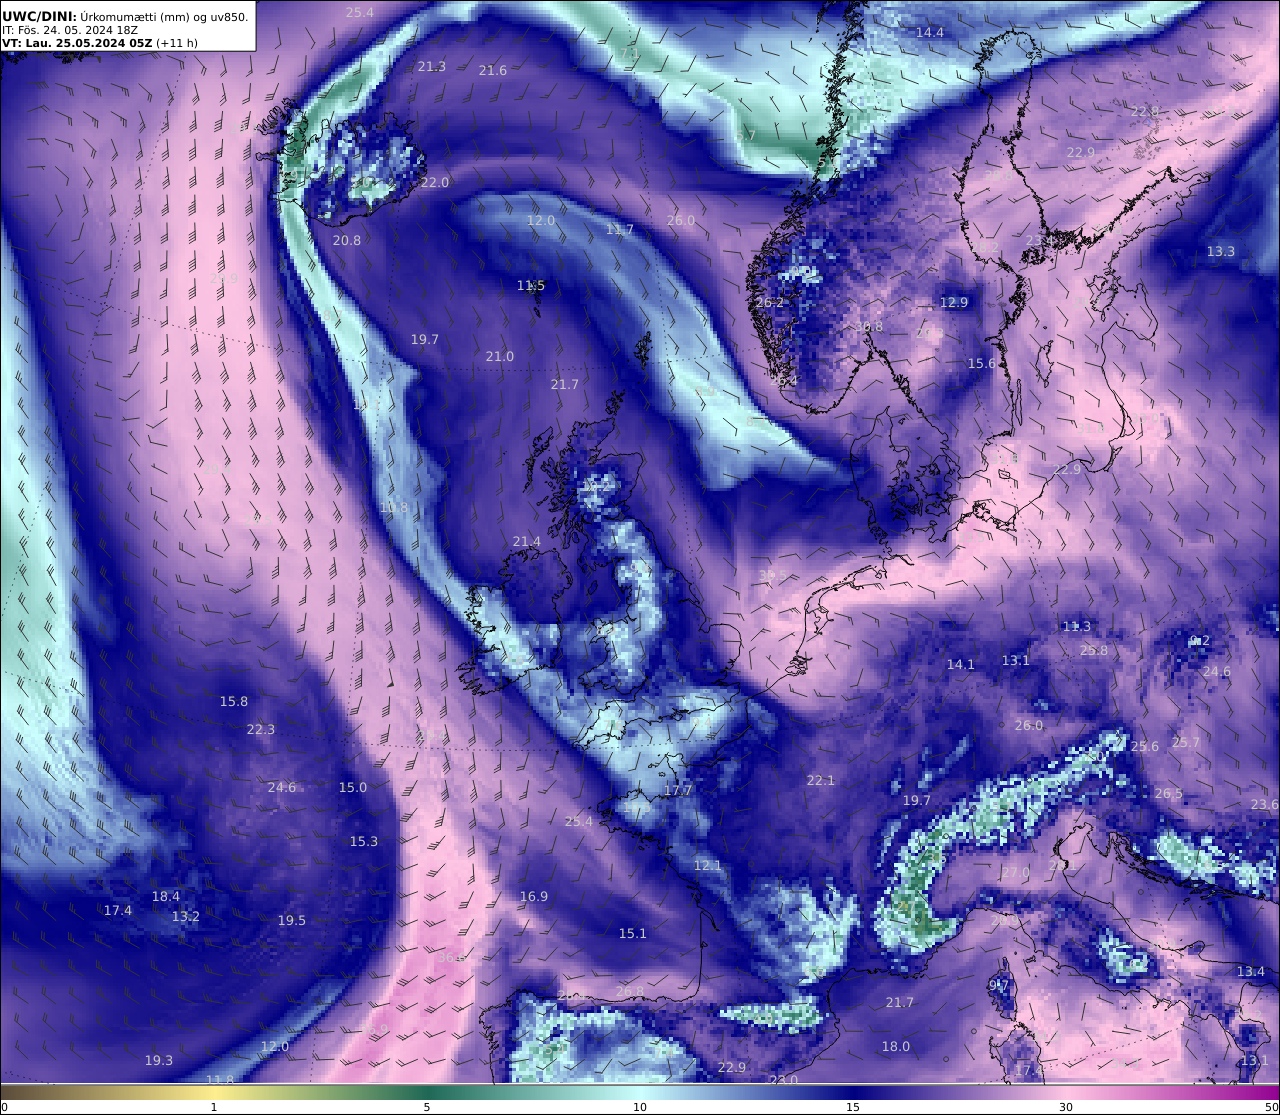Click the value label "12.9"
Screen dimensions: 1280x1115
pyautogui.click(x=954, y=303)
